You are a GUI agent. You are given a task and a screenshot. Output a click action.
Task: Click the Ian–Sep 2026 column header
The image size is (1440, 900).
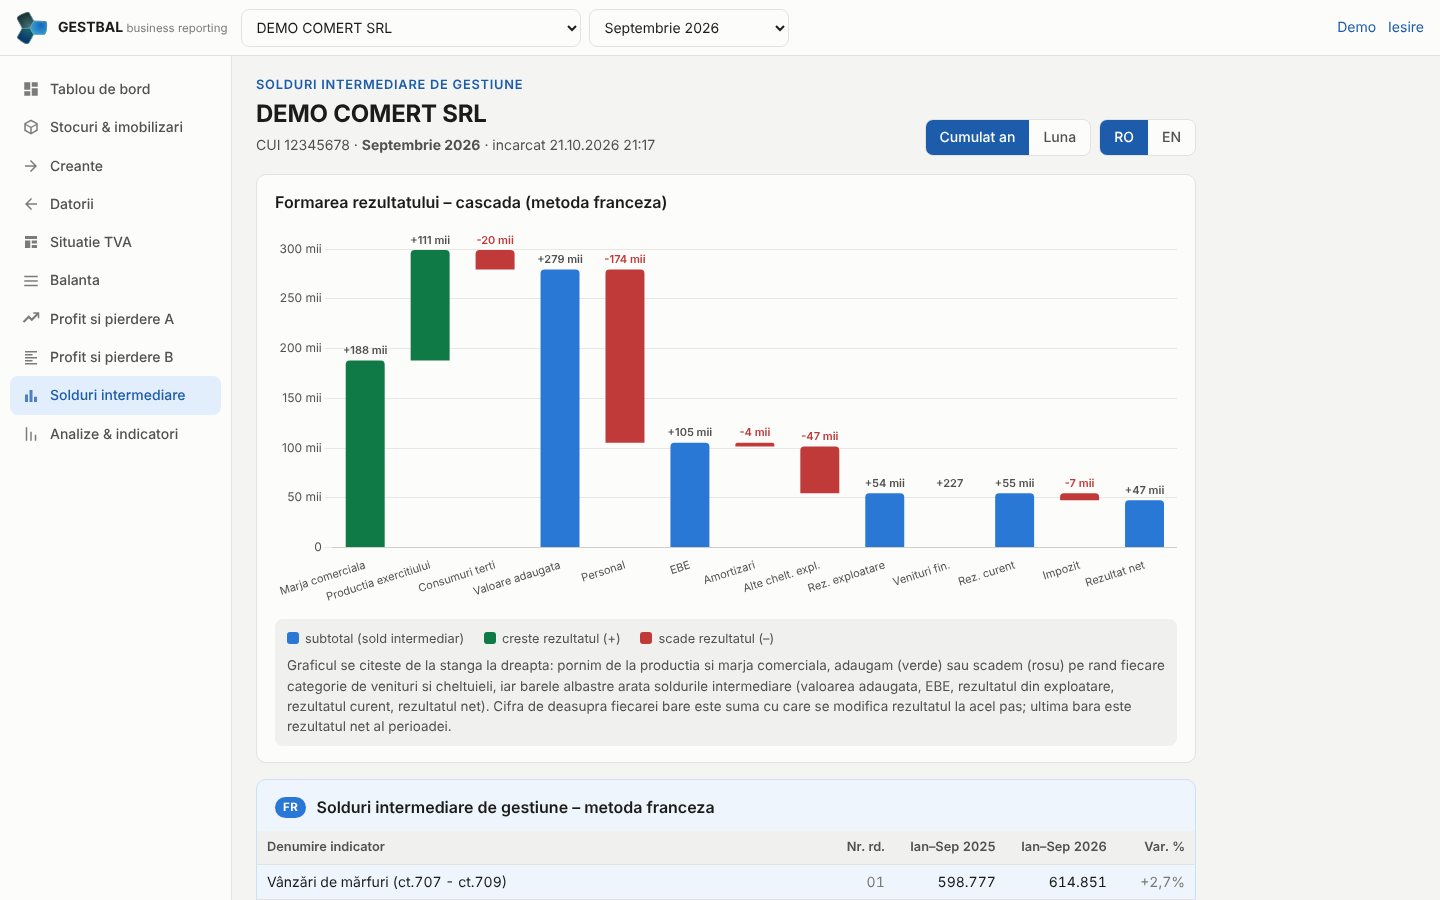pyautogui.click(x=1063, y=846)
